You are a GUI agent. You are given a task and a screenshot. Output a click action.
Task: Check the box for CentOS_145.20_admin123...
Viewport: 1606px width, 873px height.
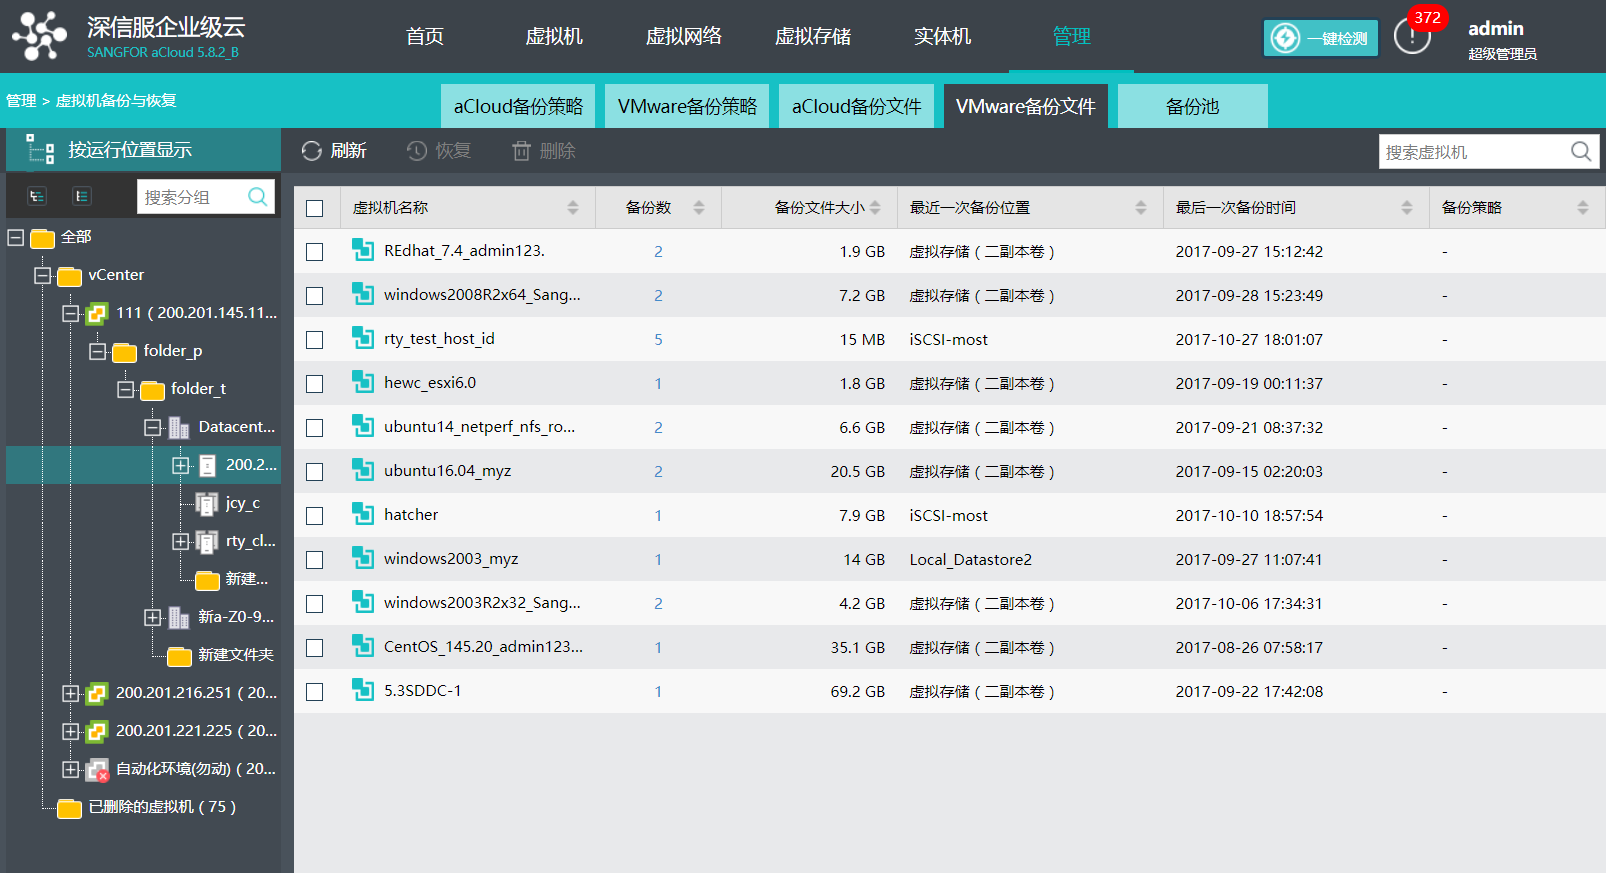pyautogui.click(x=315, y=648)
